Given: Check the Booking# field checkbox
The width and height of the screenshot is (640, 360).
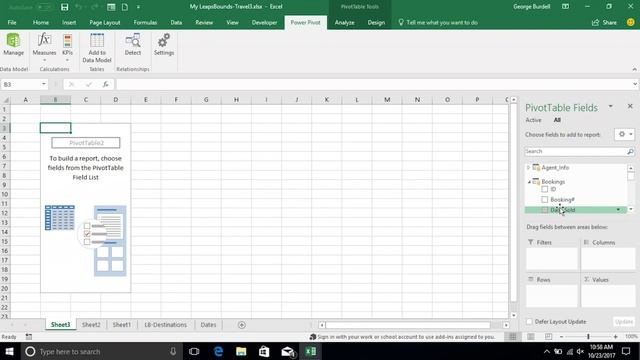Looking at the screenshot, I should coord(544,200).
